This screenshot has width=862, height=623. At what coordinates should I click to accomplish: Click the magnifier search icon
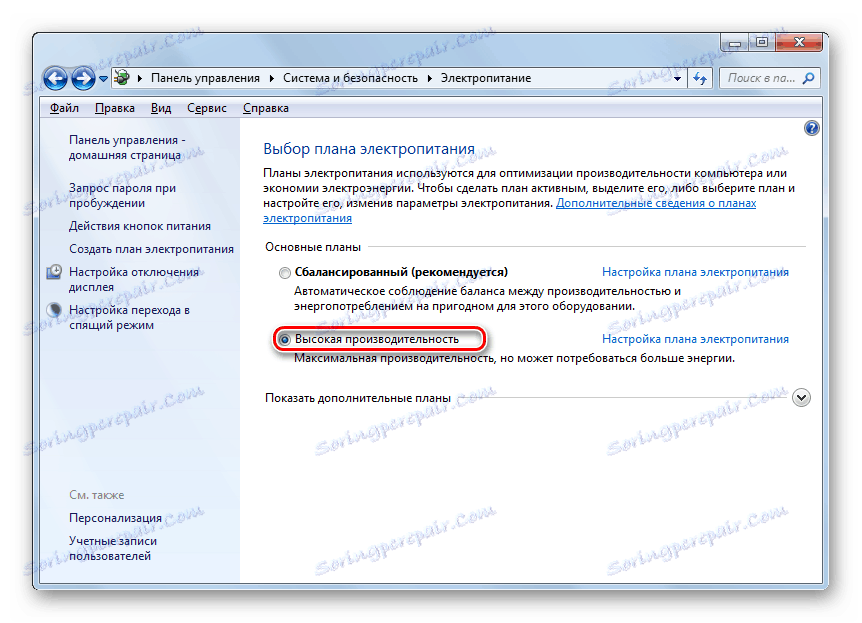click(808, 78)
